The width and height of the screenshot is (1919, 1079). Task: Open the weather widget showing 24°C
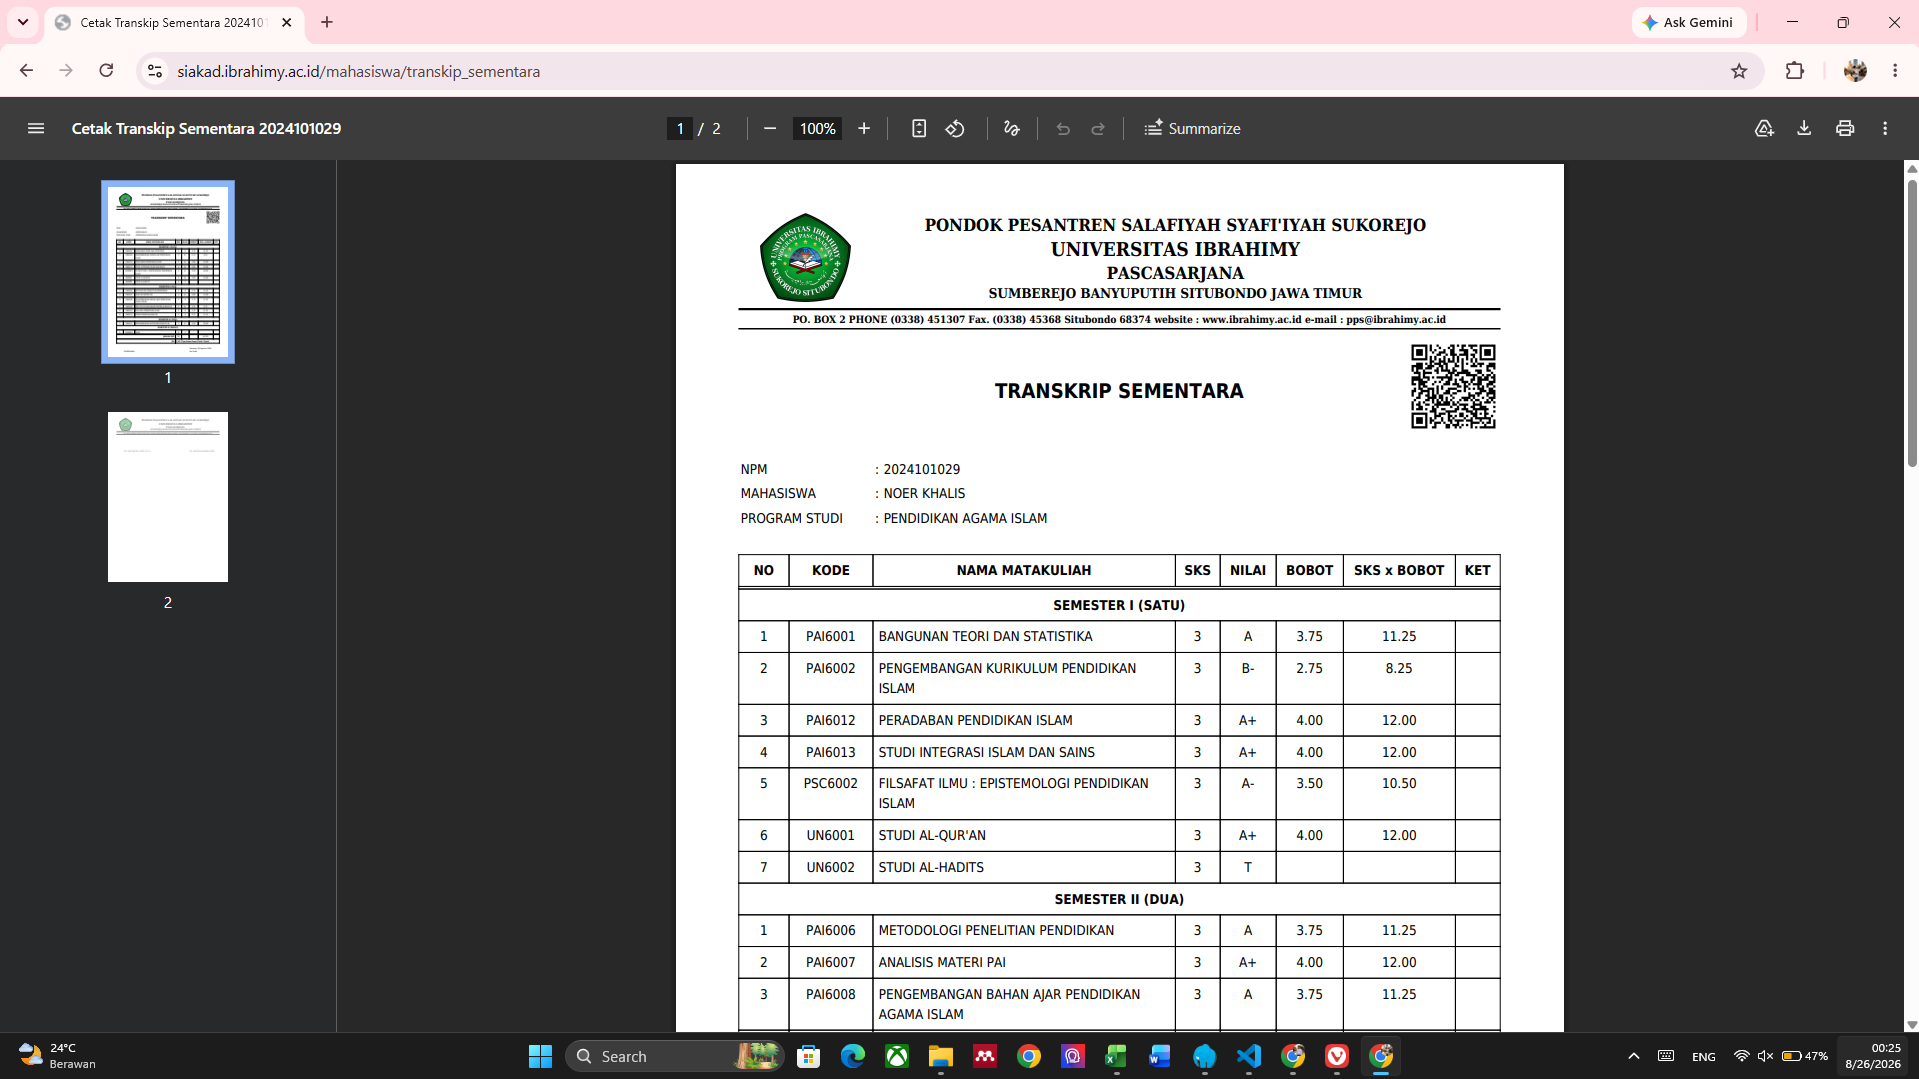(58, 1056)
